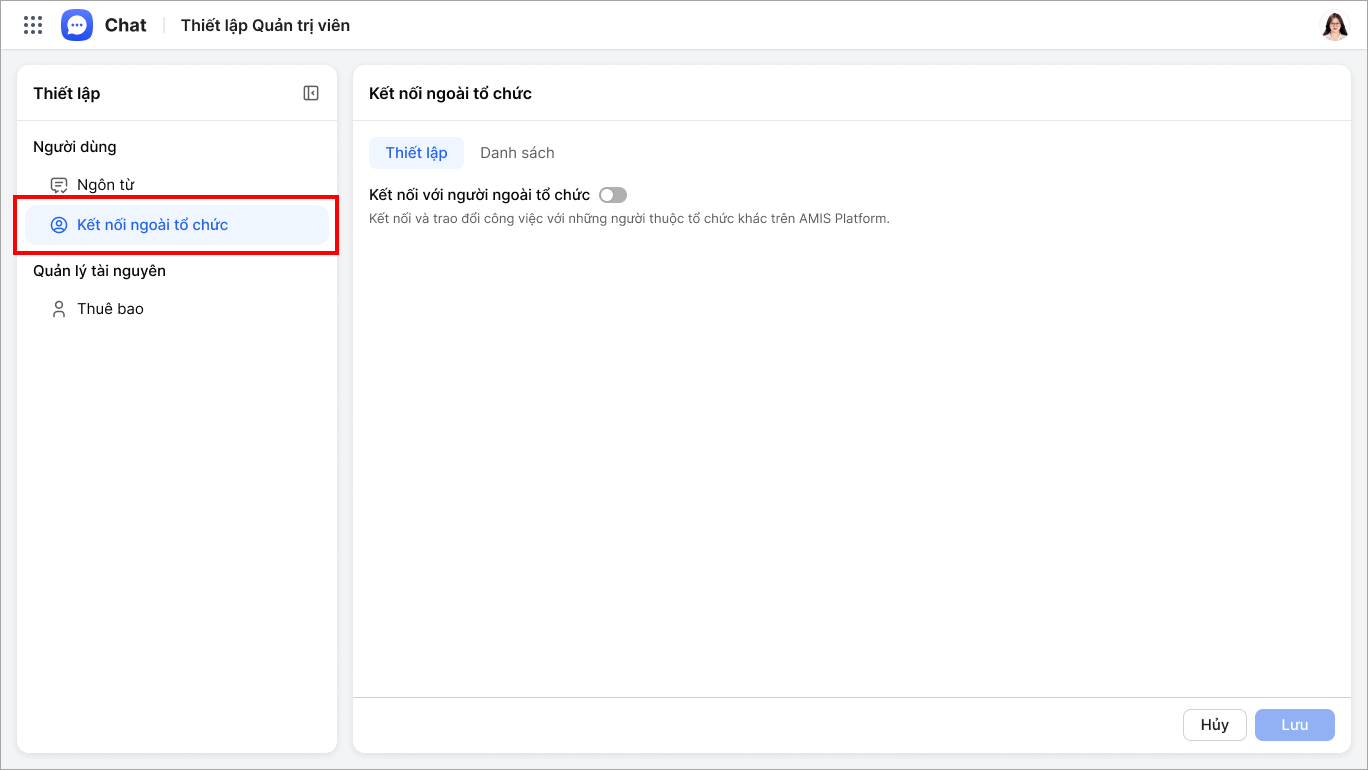
Task: Click the Ngôn từ speech bubble icon
Action: point(59,185)
